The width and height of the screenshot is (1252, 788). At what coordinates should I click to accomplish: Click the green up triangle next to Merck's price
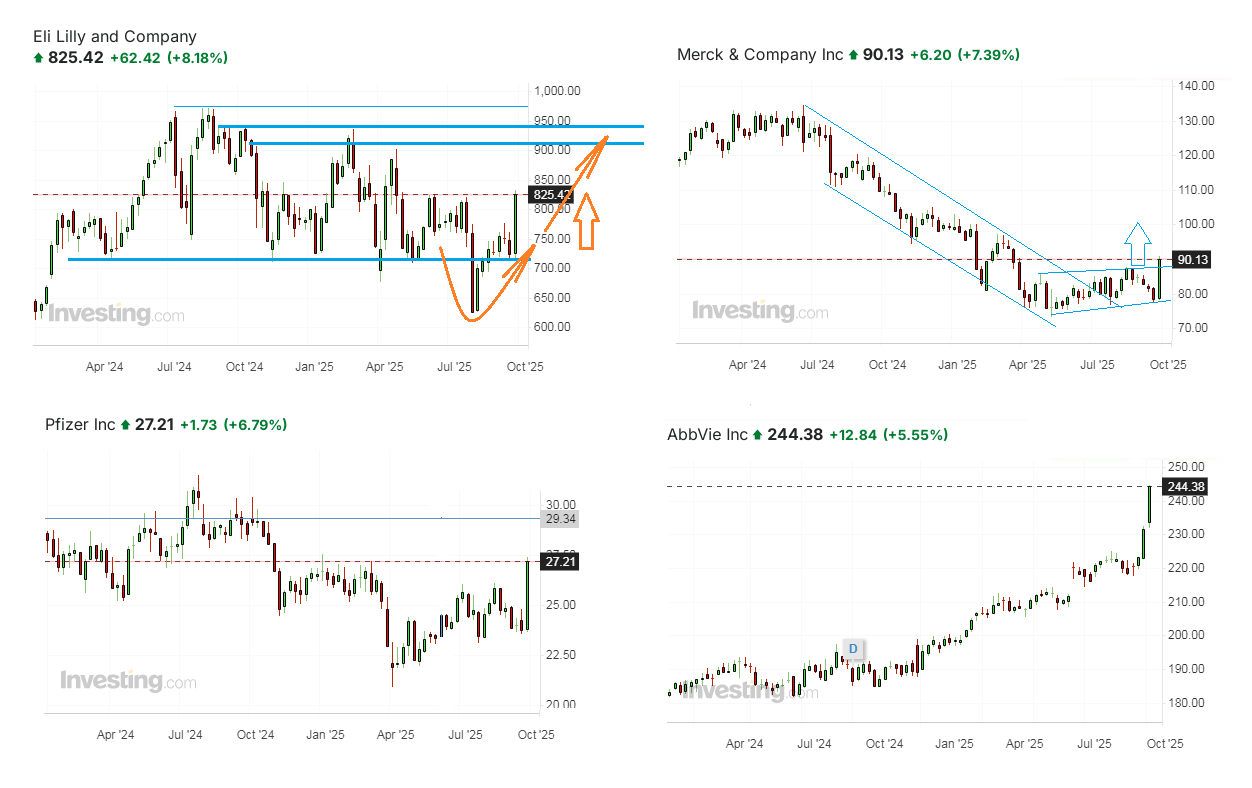tap(853, 55)
